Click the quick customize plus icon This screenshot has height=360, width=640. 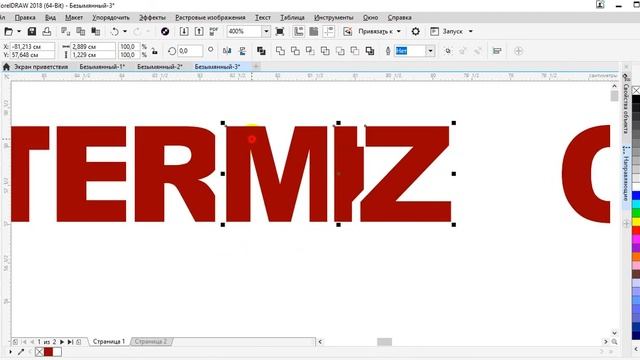(518, 51)
